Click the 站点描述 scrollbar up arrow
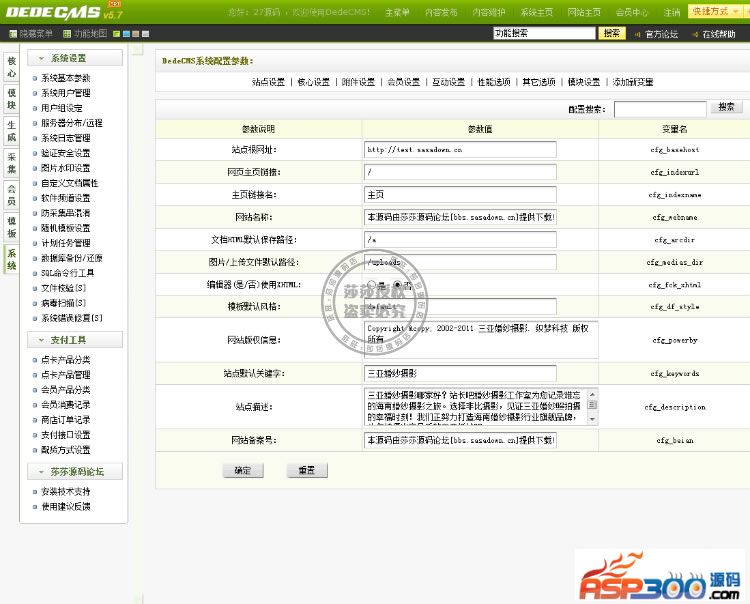This screenshot has width=750, height=604. tap(593, 394)
